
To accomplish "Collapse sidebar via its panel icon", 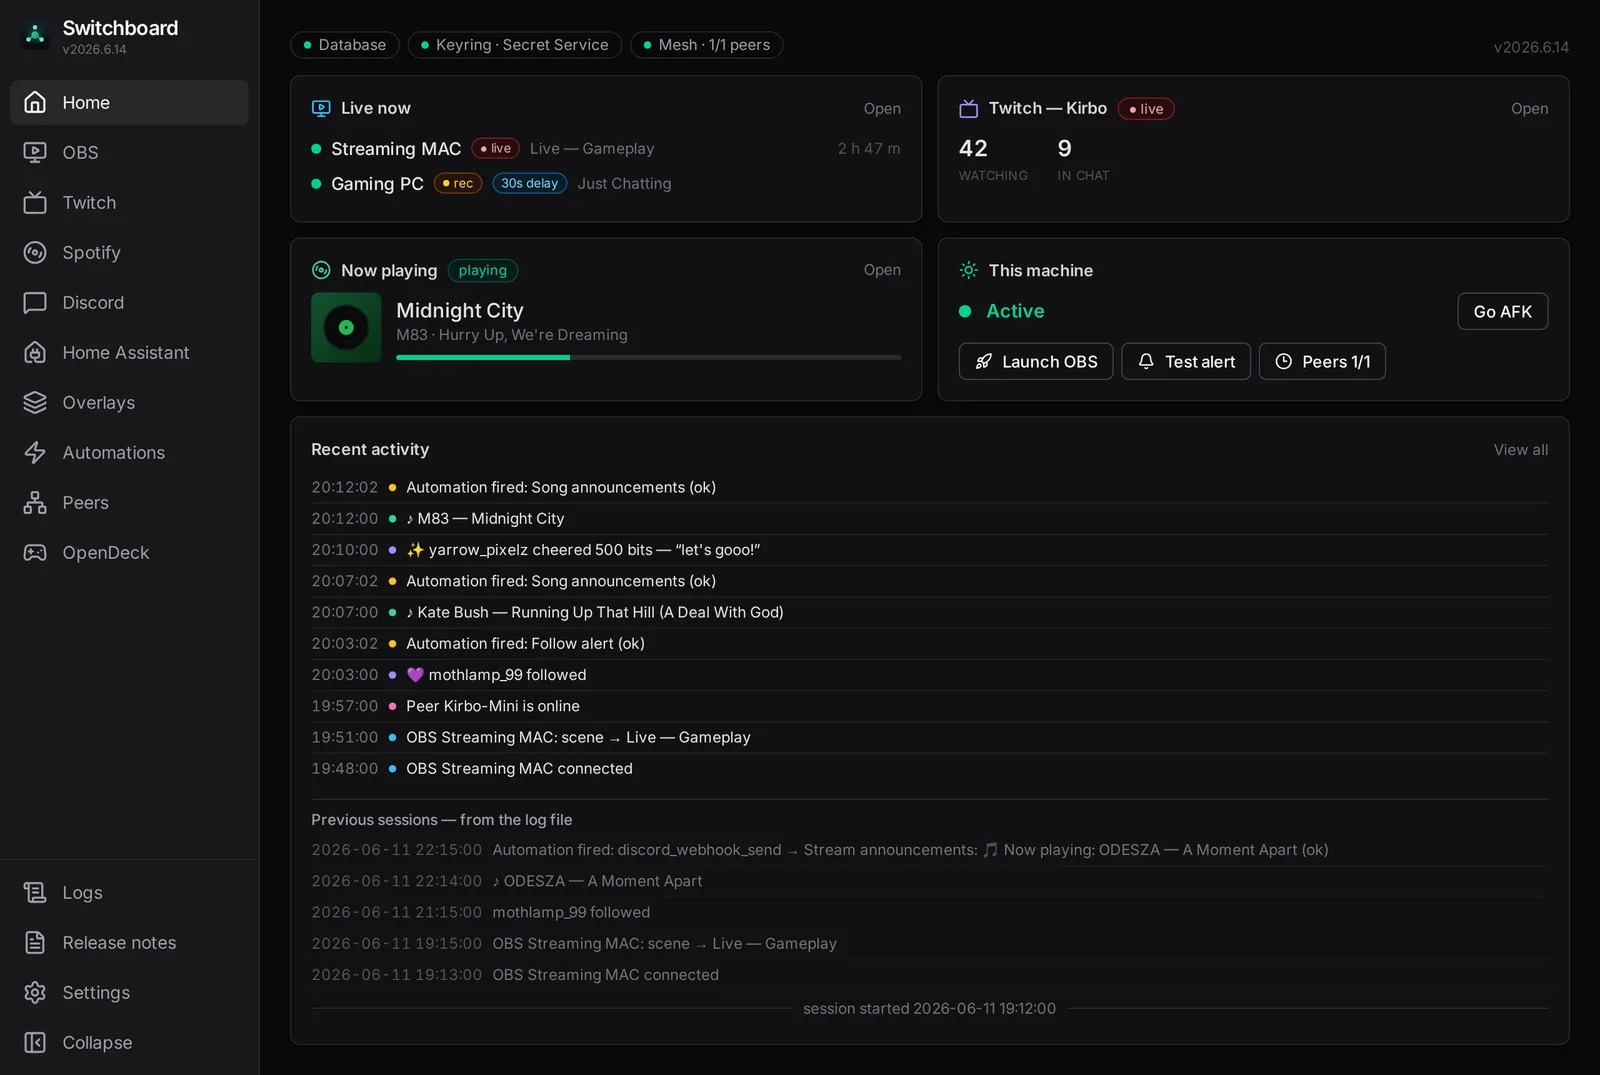I will pos(35,1042).
